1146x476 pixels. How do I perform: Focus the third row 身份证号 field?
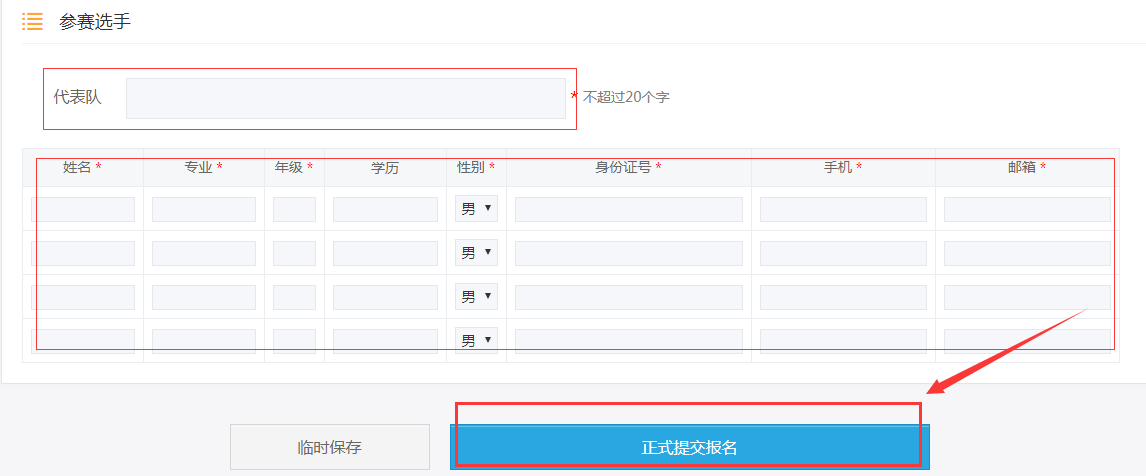pyautogui.click(x=629, y=297)
